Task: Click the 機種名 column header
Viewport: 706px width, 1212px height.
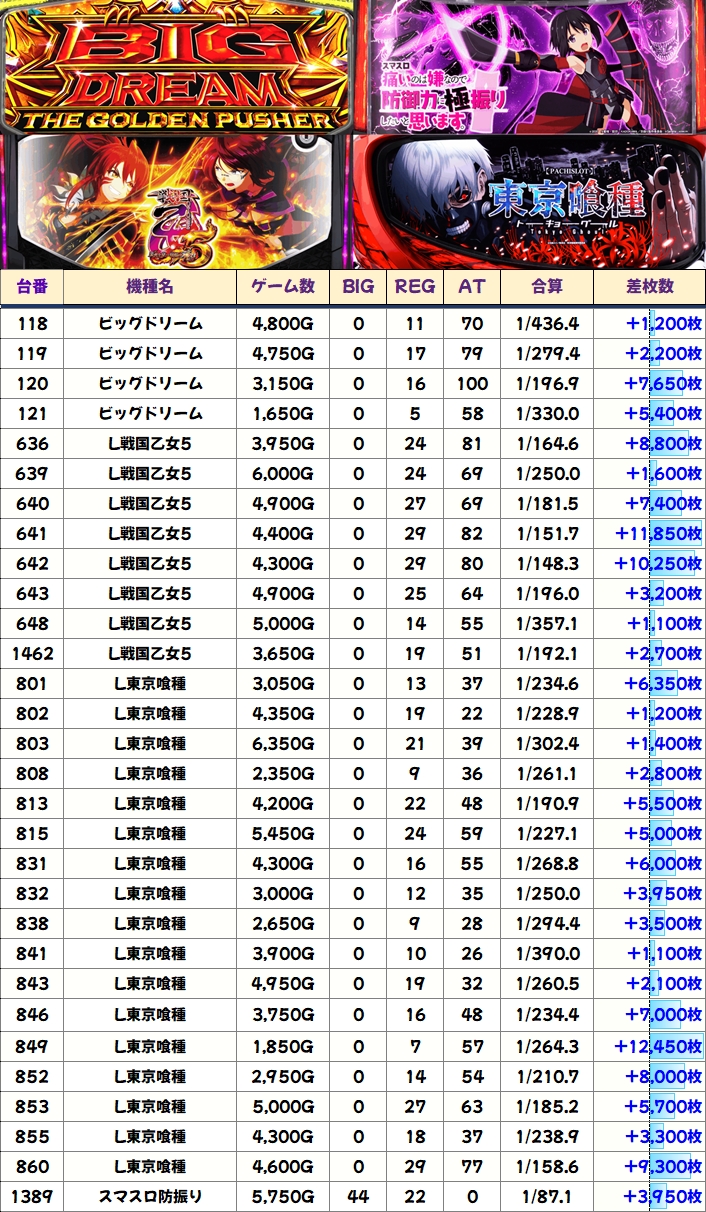Action: 150,287
